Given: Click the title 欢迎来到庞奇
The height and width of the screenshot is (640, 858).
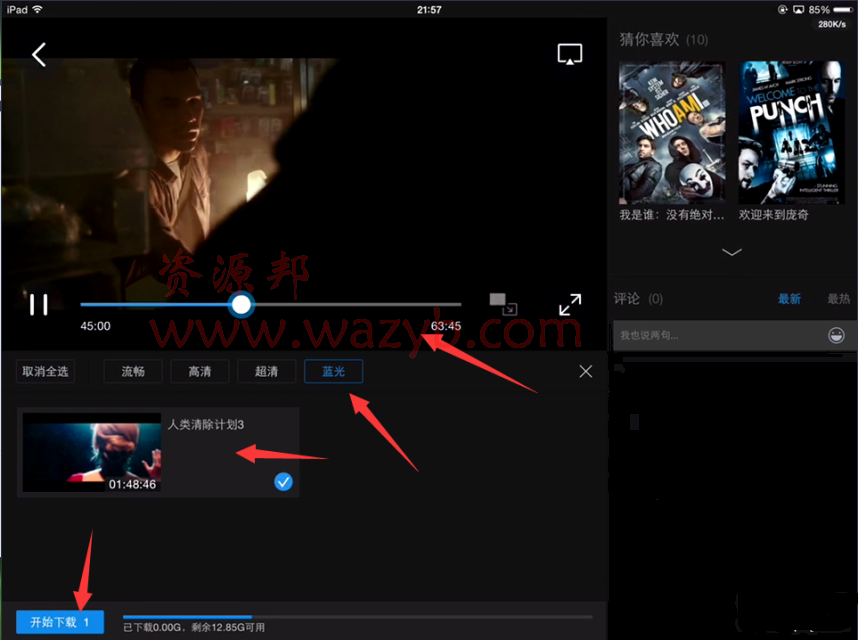Looking at the screenshot, I should pyautogui.click(x=773, y=215).
